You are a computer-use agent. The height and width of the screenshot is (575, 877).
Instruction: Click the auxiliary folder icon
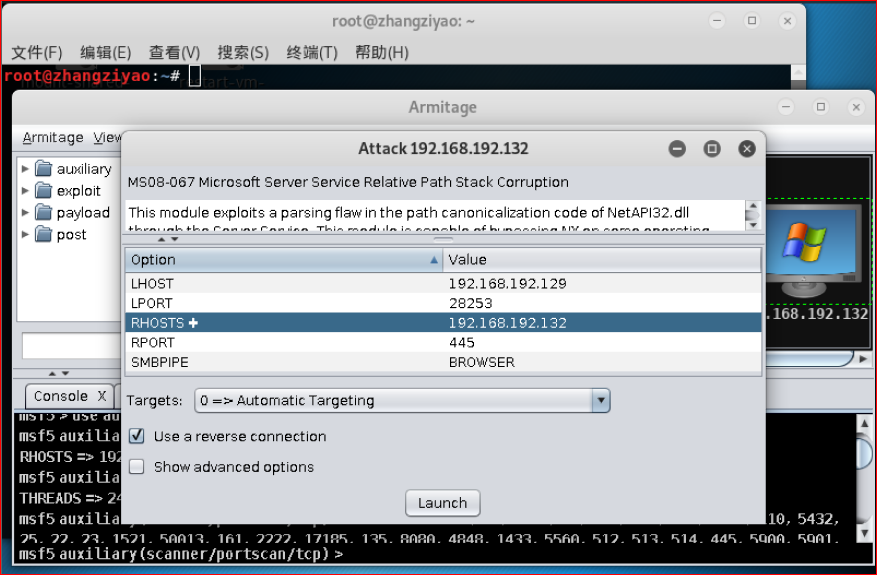pyautogui.click(x=43, y=168)
